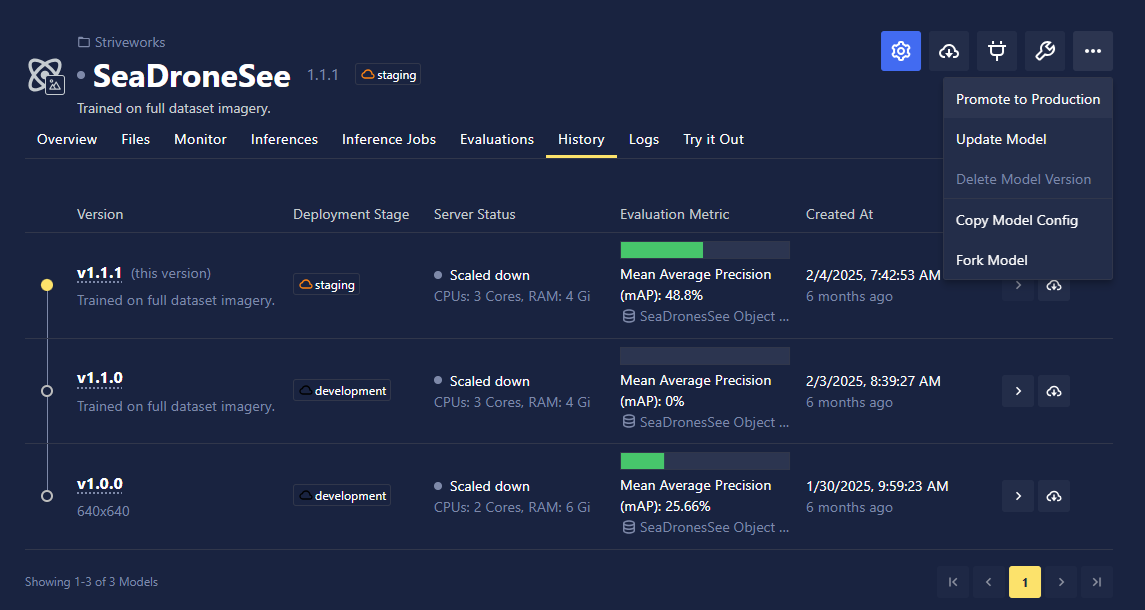Click v1.1.1 mAP 48.8% progress bar
Image resolution: width=1145 pixels, height=610 pixels.
tap(705, 250)
